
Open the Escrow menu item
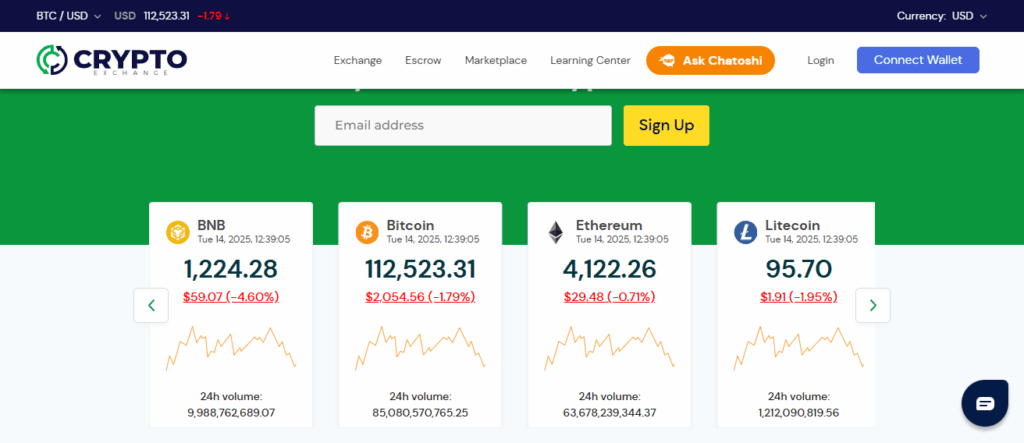point(423,60)
